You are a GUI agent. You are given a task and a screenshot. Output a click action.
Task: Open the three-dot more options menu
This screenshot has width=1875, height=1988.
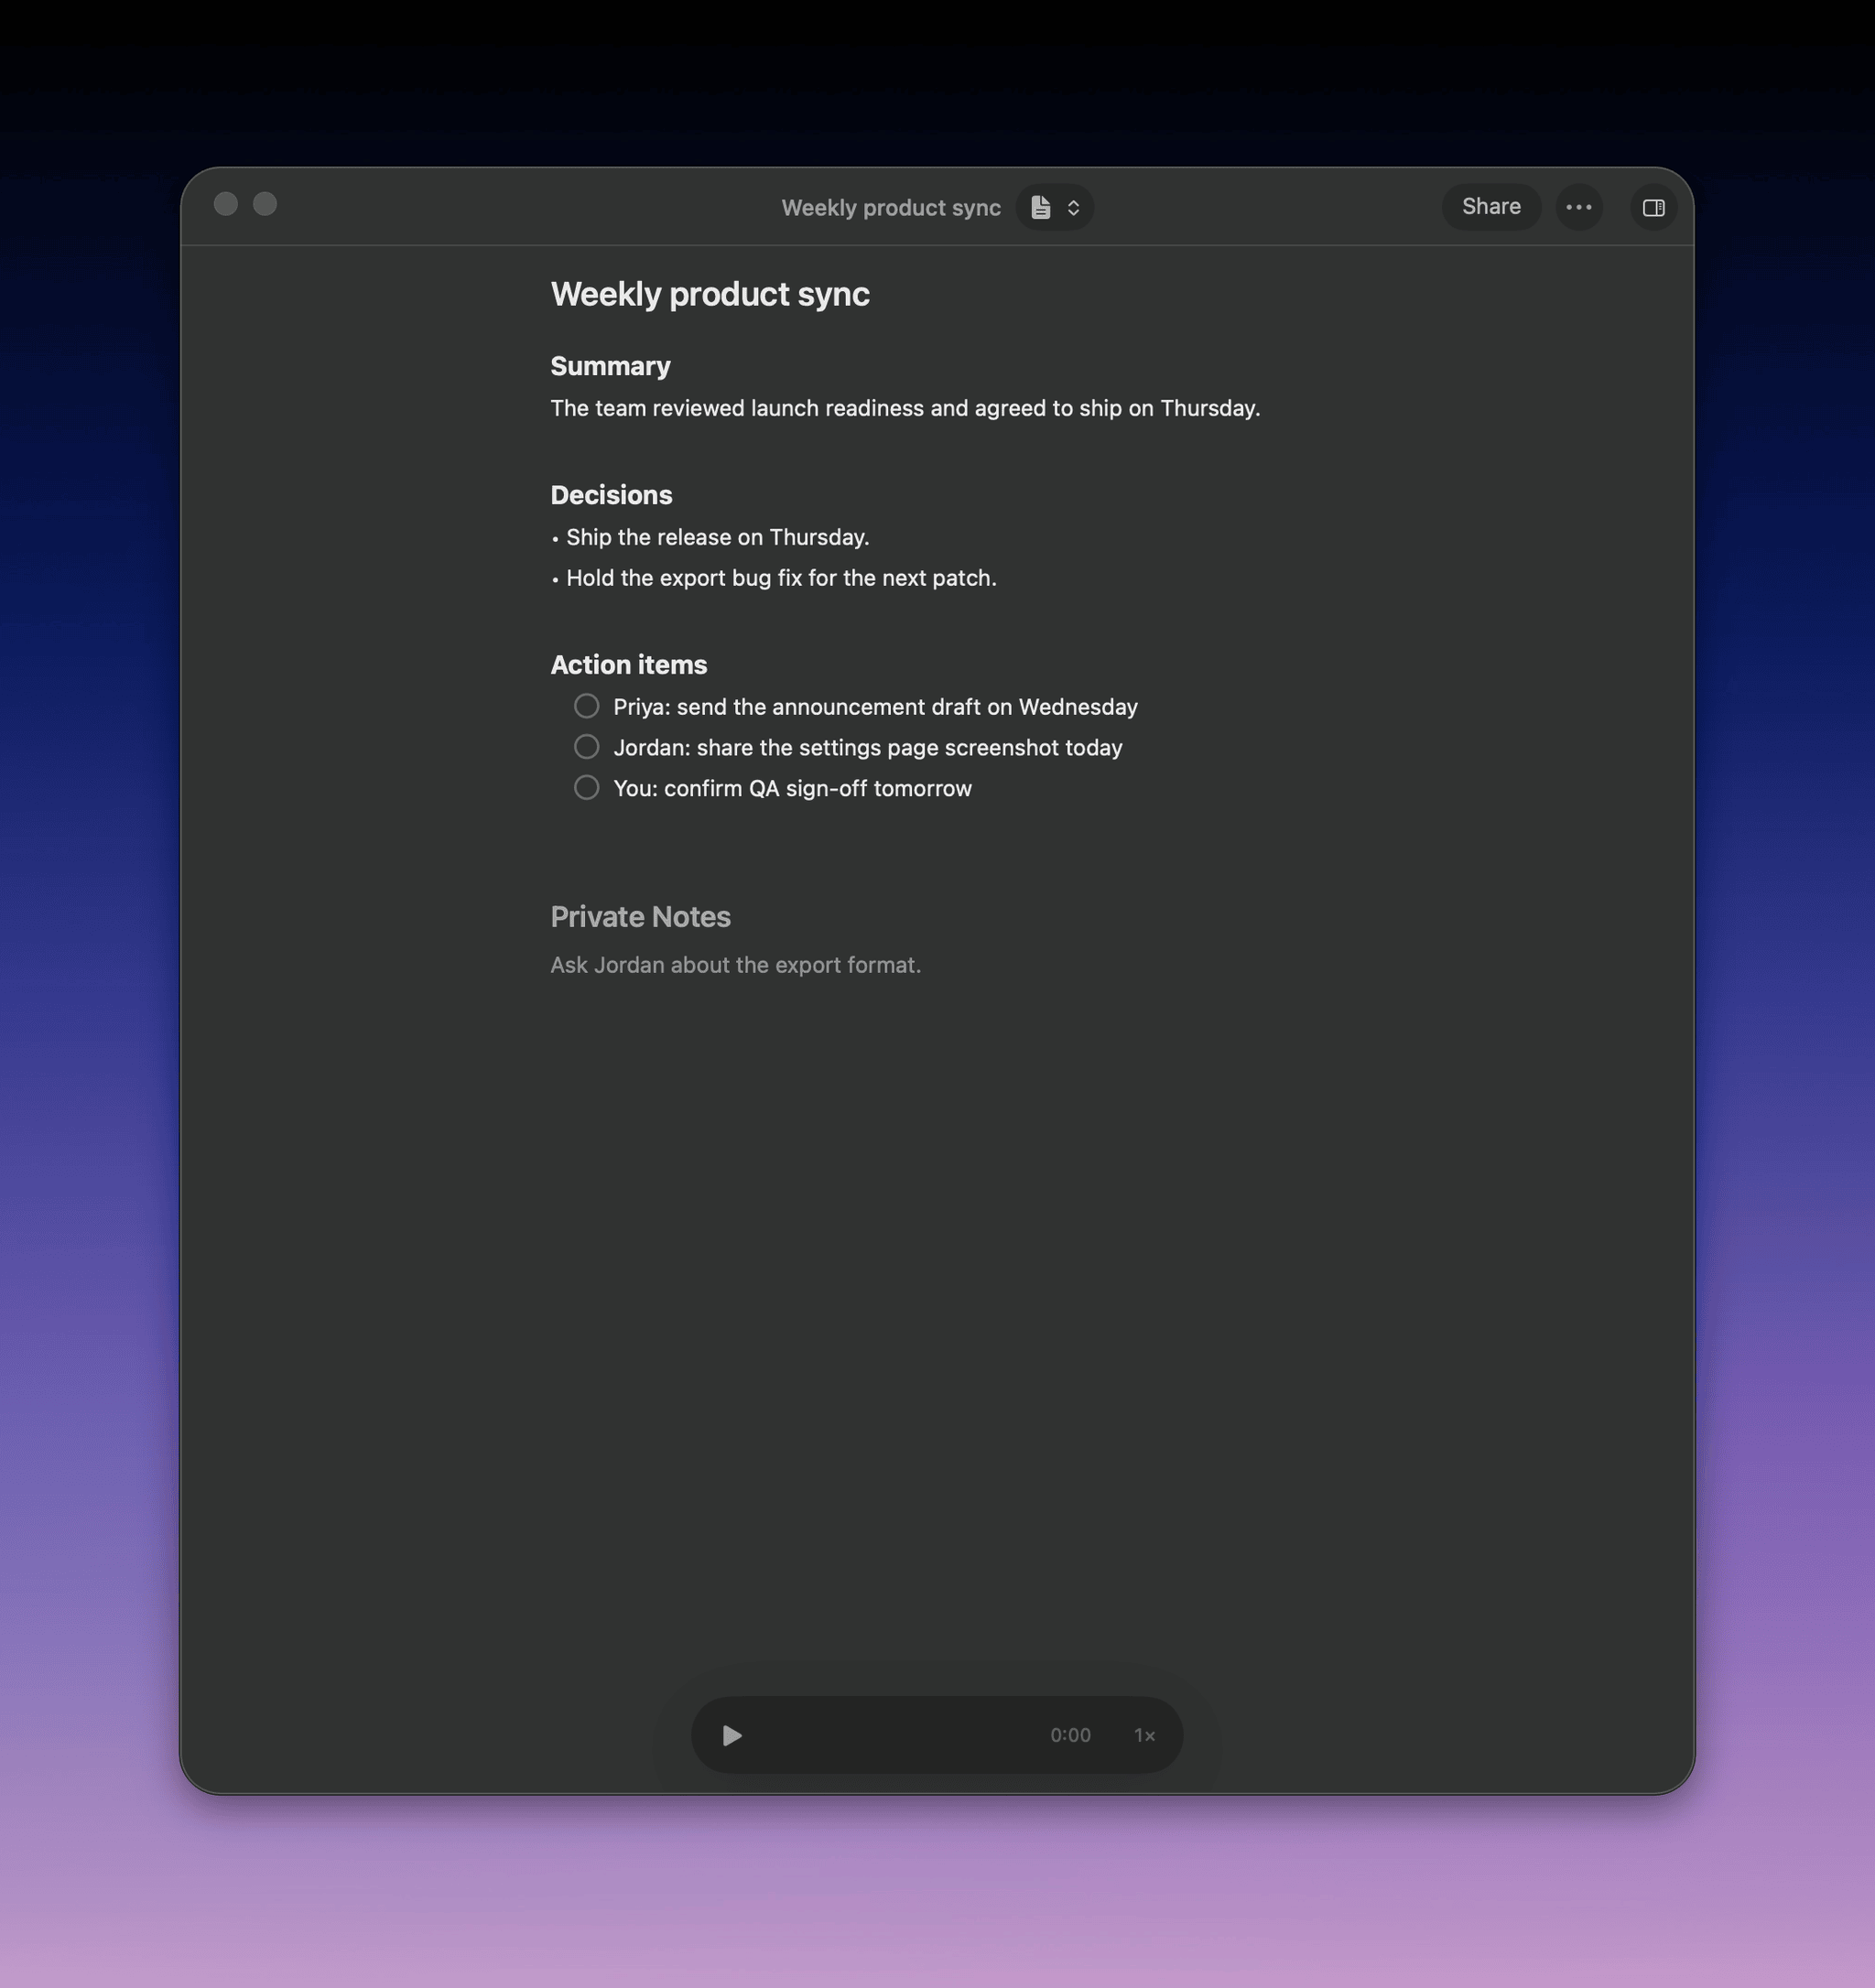coord(1579,207)
